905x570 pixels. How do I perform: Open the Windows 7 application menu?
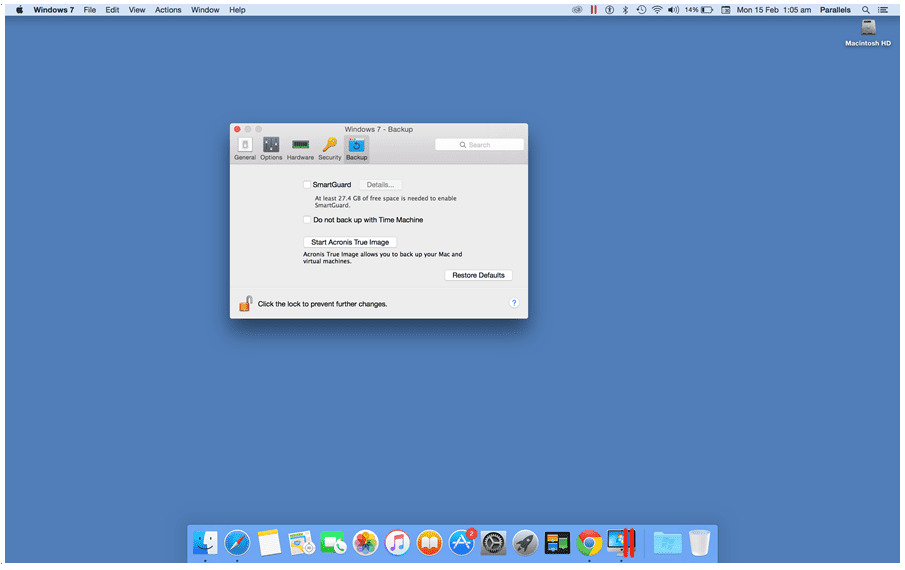click(x=54, y=10)
